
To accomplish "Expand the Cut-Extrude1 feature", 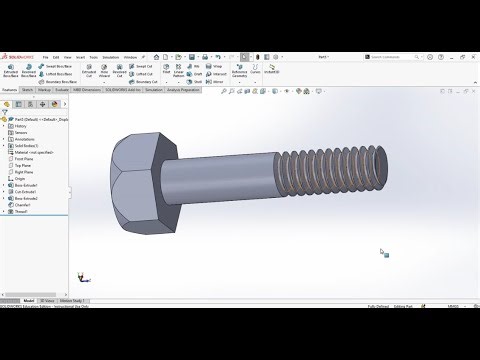I will pos(4,192).
